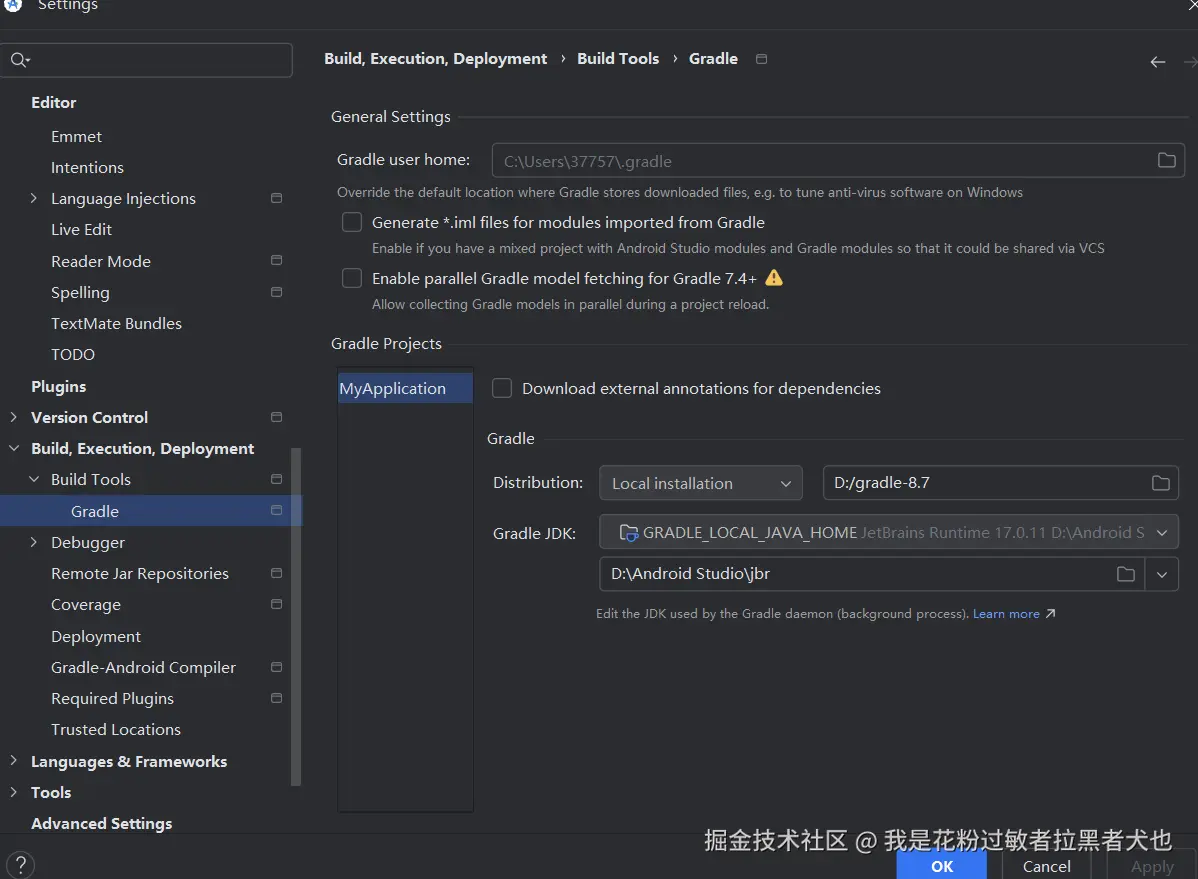1198x879 pixels.
Task: Open the Gradle JDK dropdown
Action: pos(889,533)
